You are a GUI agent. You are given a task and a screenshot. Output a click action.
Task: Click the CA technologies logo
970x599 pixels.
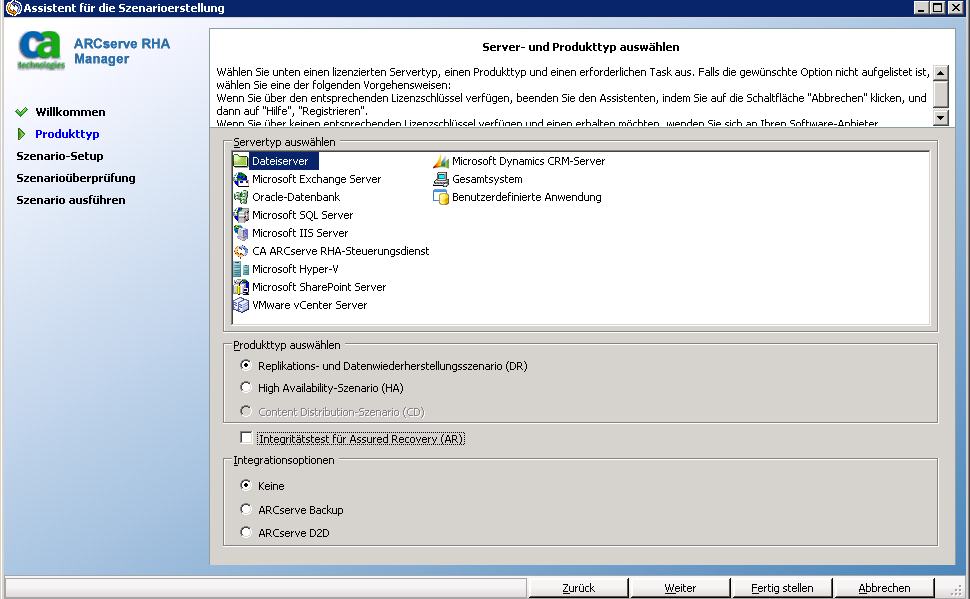41,50
